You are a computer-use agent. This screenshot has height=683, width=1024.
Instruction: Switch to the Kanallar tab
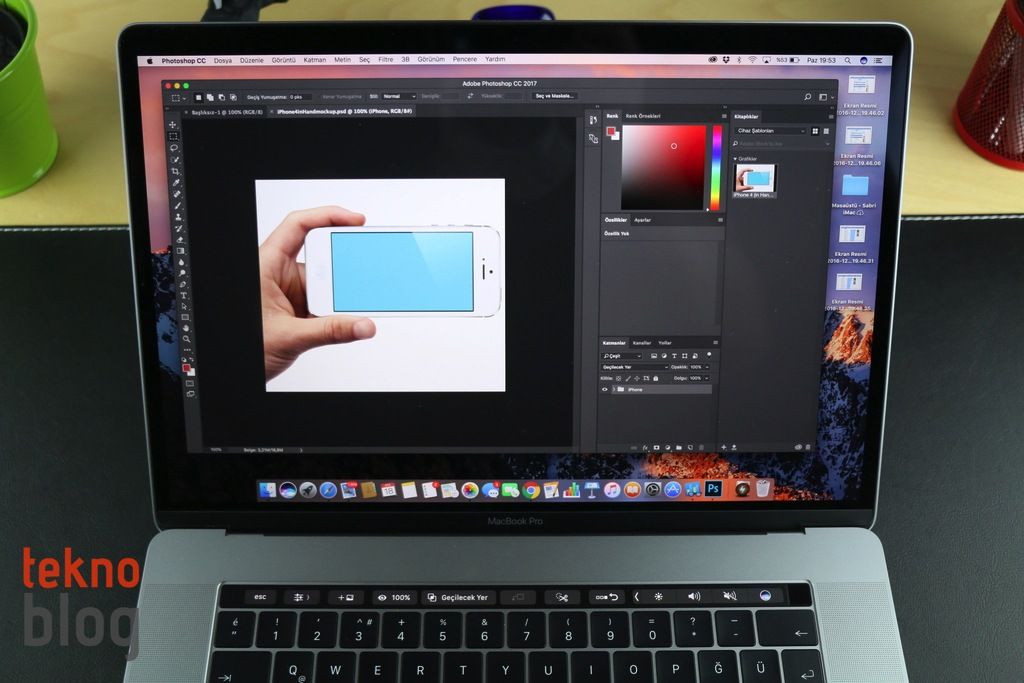[x=641, y=342]
